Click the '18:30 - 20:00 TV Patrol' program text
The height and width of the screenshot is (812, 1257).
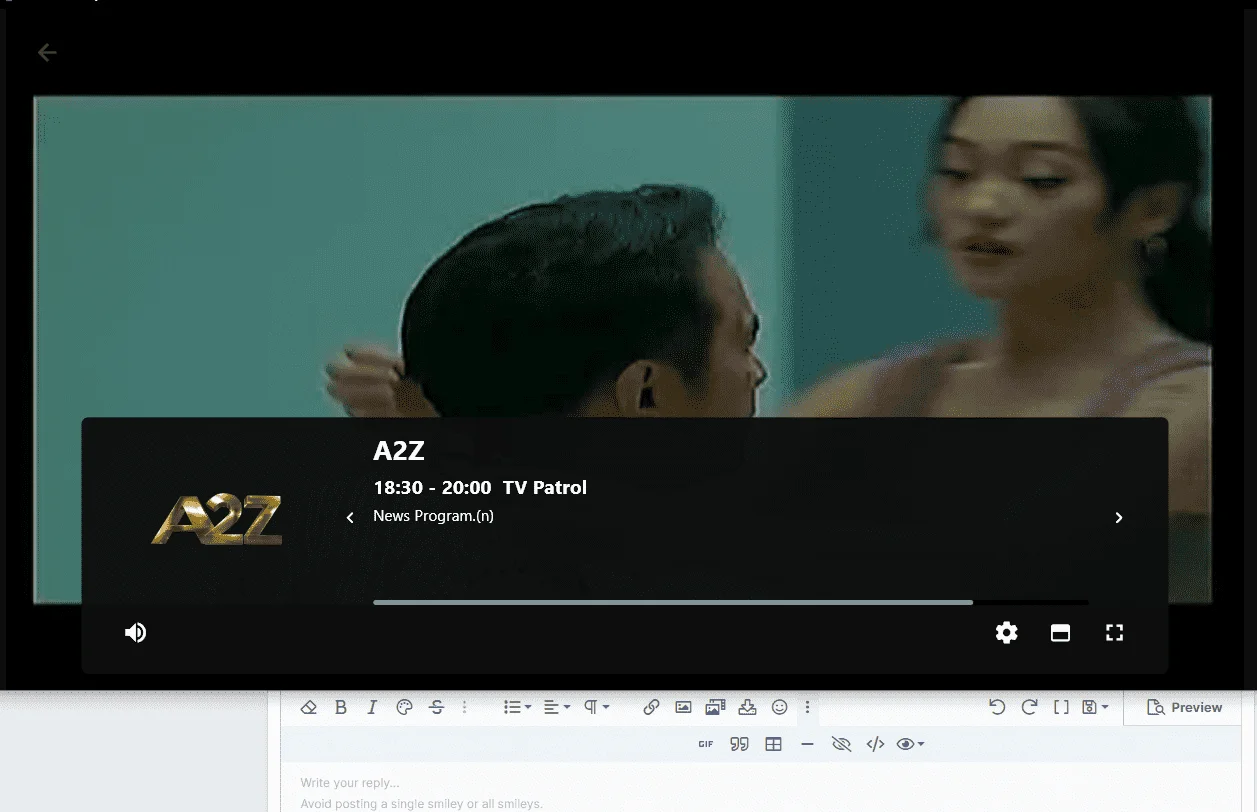480,488
